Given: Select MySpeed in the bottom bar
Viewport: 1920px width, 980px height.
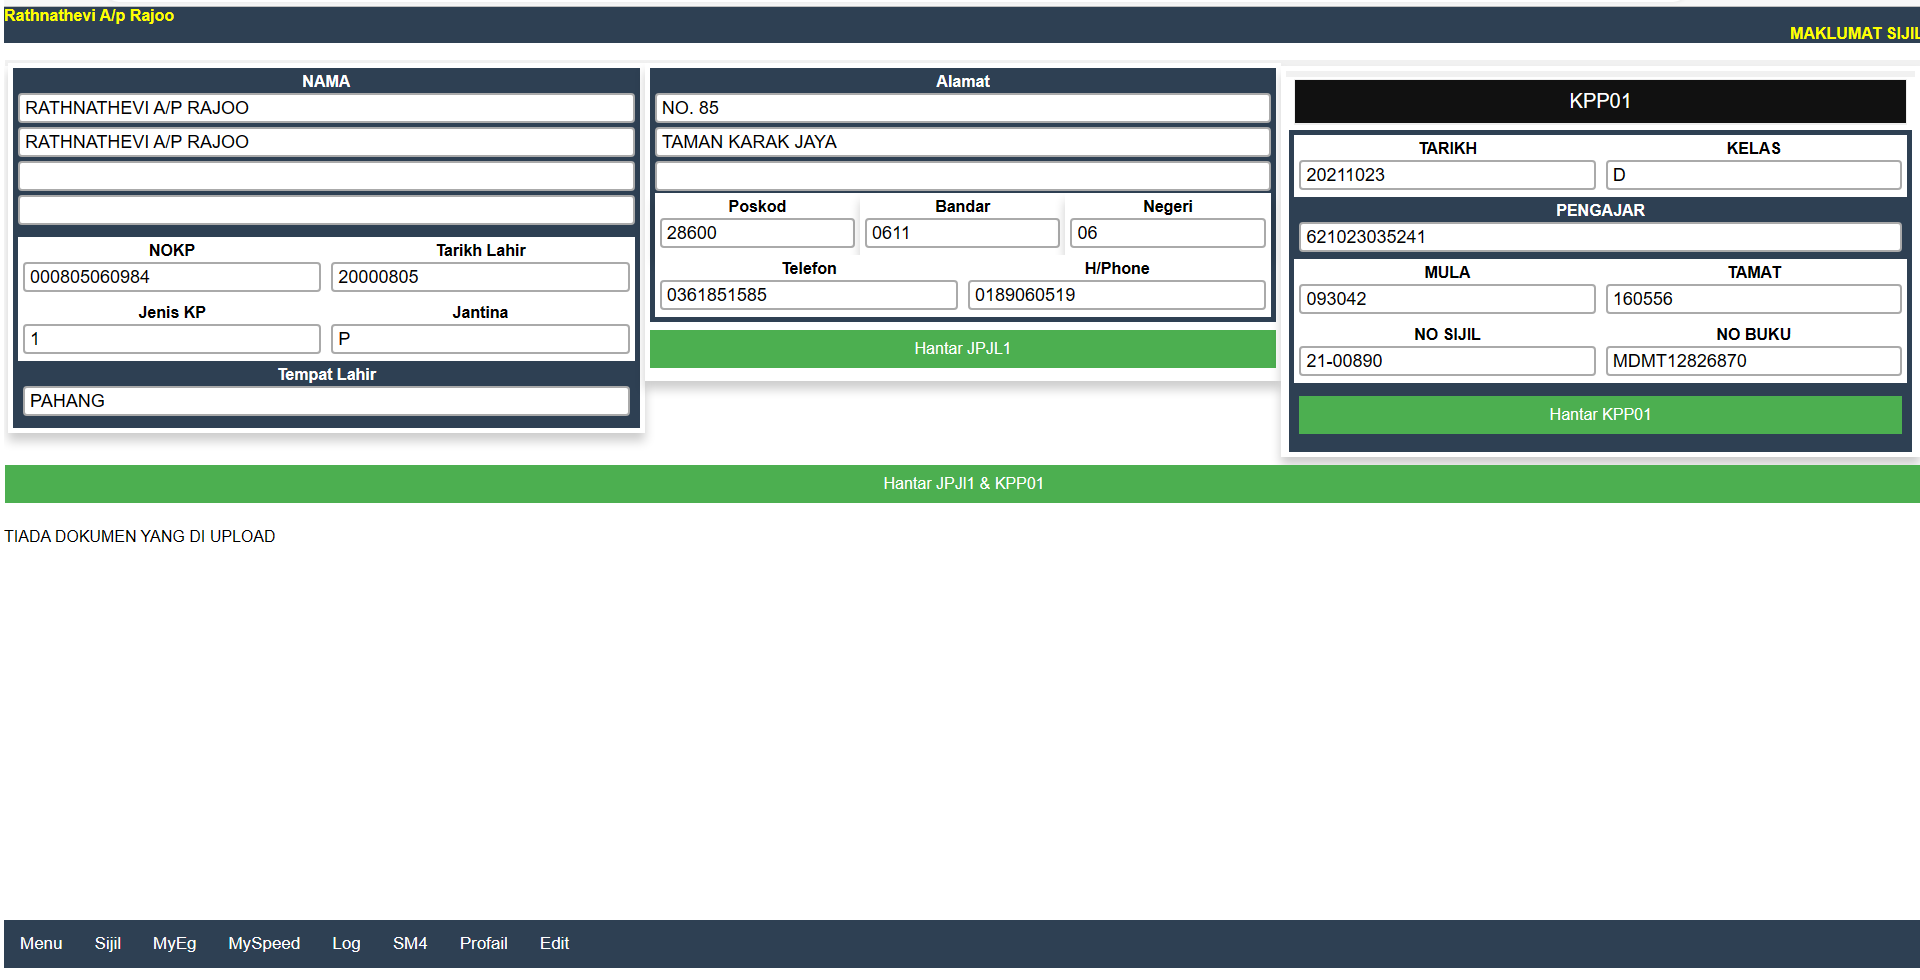Looking at the screenshot, I should [264, 943].
